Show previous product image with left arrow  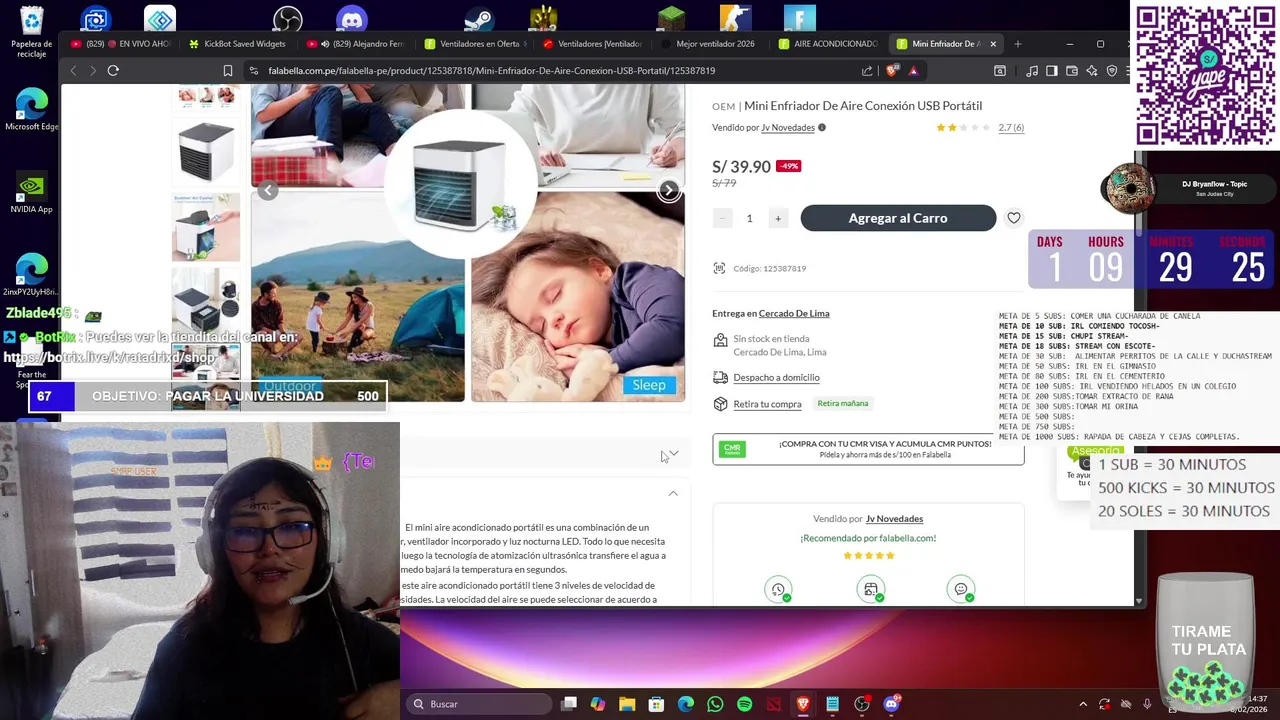click(x=267, y=190)
